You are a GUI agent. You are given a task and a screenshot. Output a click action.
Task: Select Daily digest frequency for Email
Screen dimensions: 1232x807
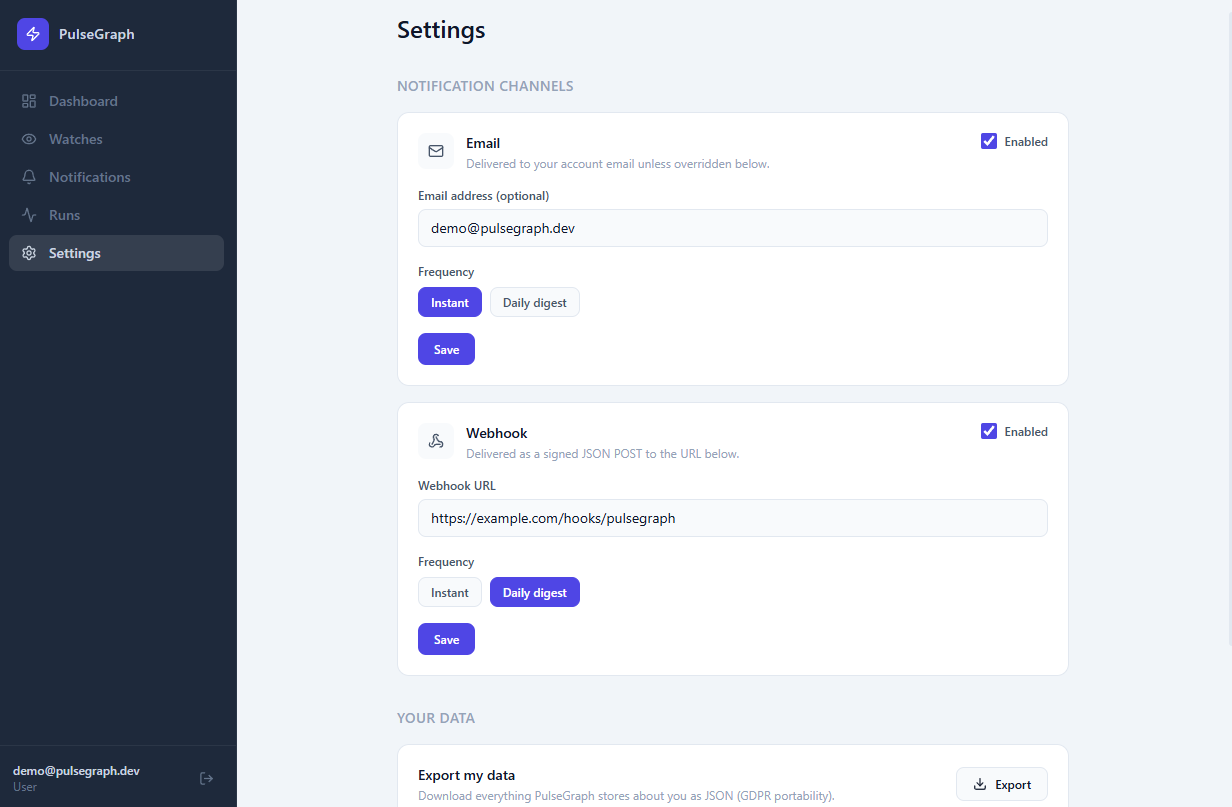click(535, 302)
